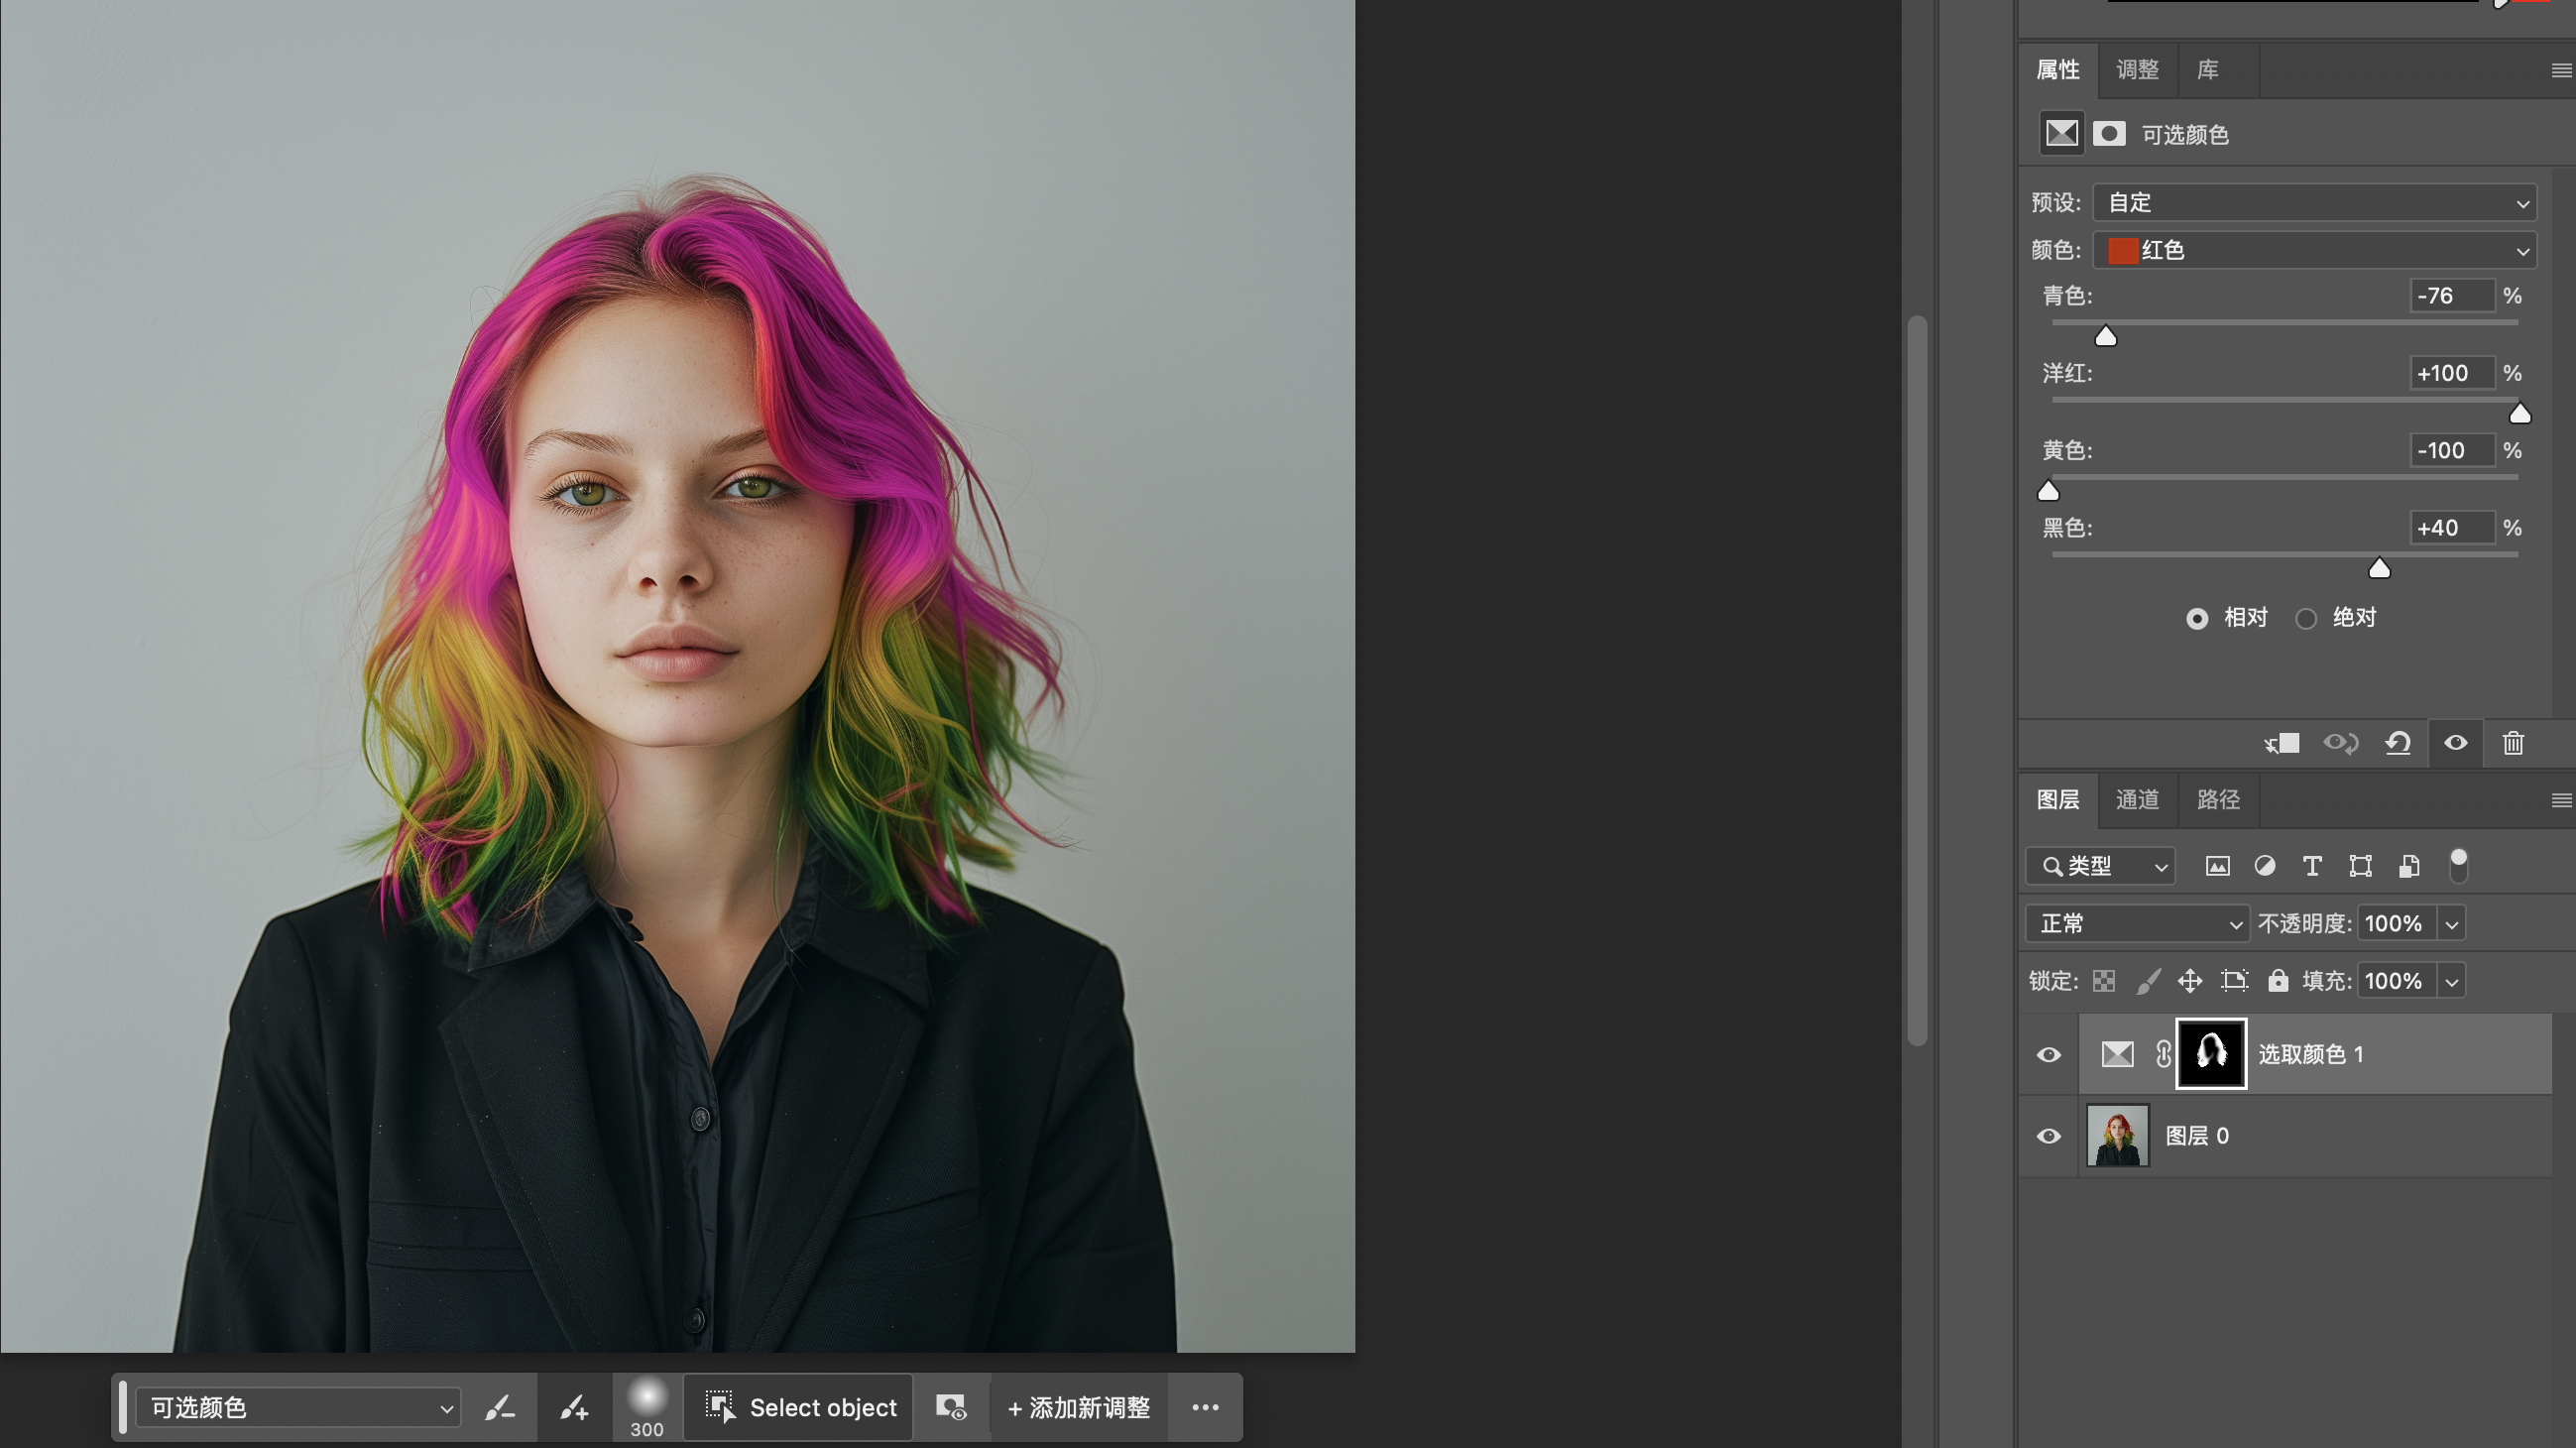Hide the 选取颜色 1 layer
This screenshot has width=2576, height=1448.
pos(2048,1055)
